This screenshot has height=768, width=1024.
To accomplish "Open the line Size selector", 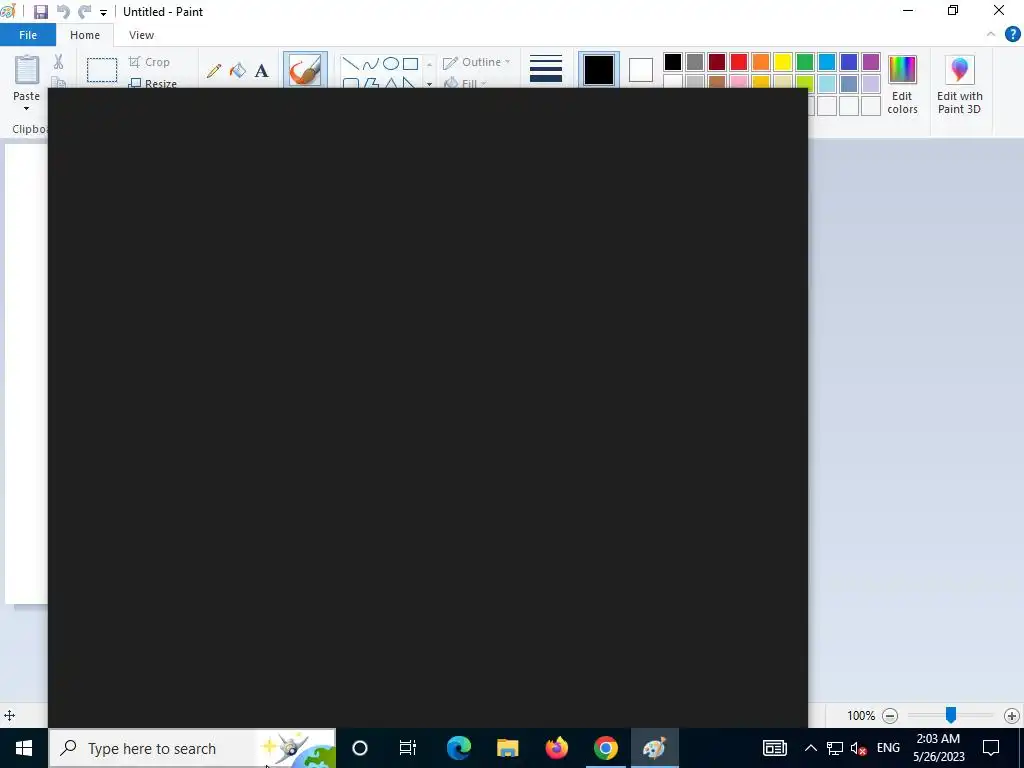I will click(546, 69).
